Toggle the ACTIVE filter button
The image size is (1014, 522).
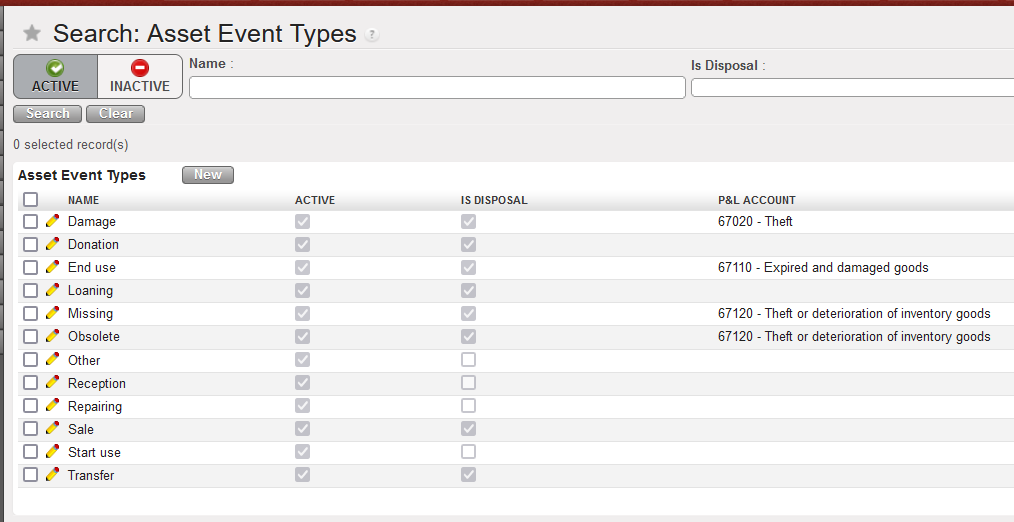pos(55,77)
